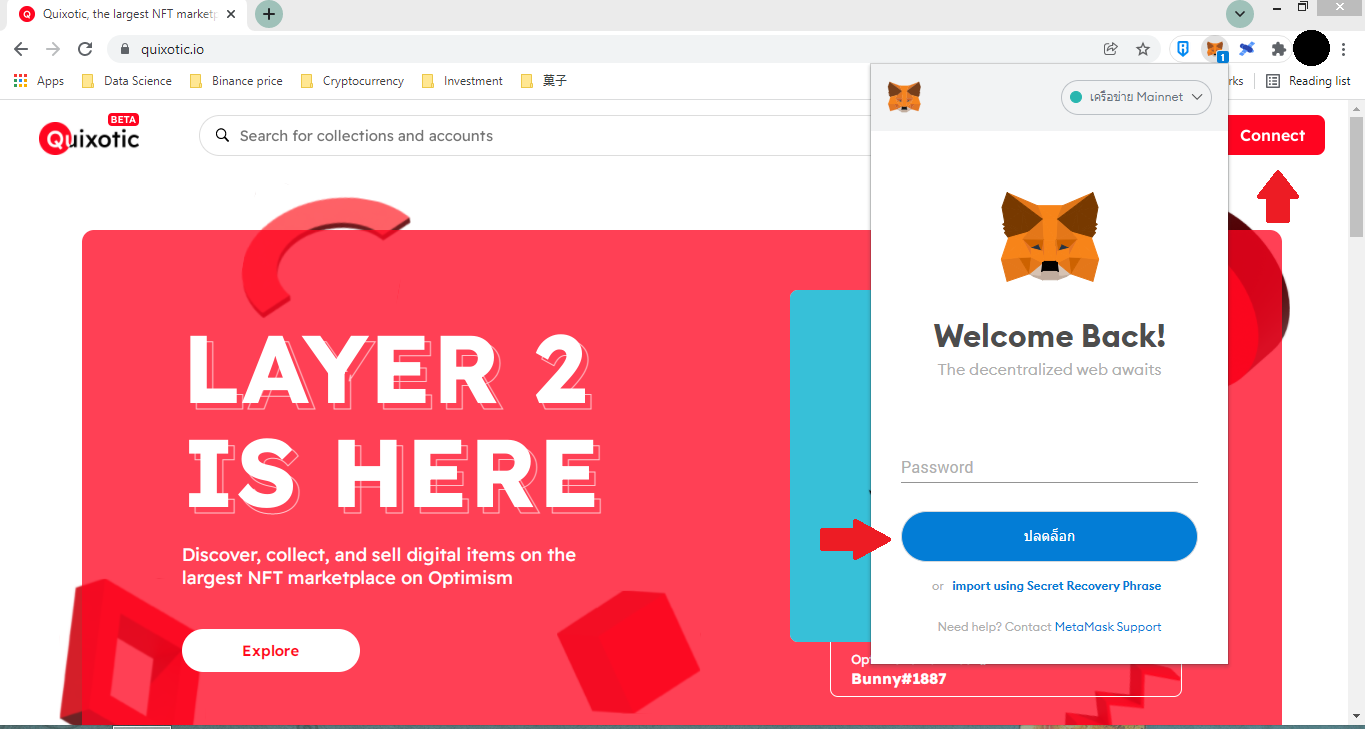
Task: Click the MetaMask fox extension icon
Action: coord(1214,49)
